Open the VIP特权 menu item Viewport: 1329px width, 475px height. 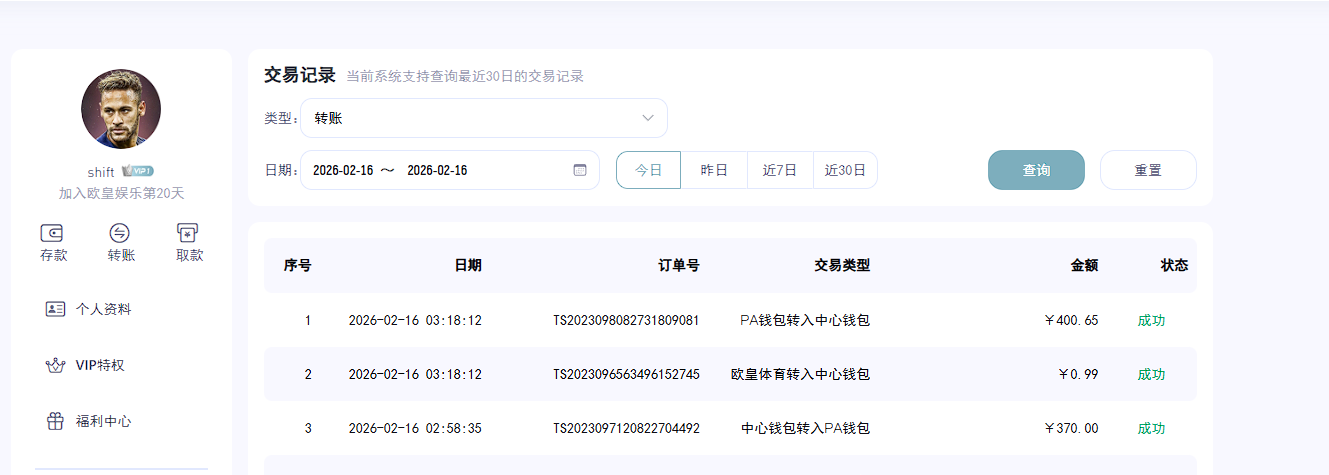[100, 365]
